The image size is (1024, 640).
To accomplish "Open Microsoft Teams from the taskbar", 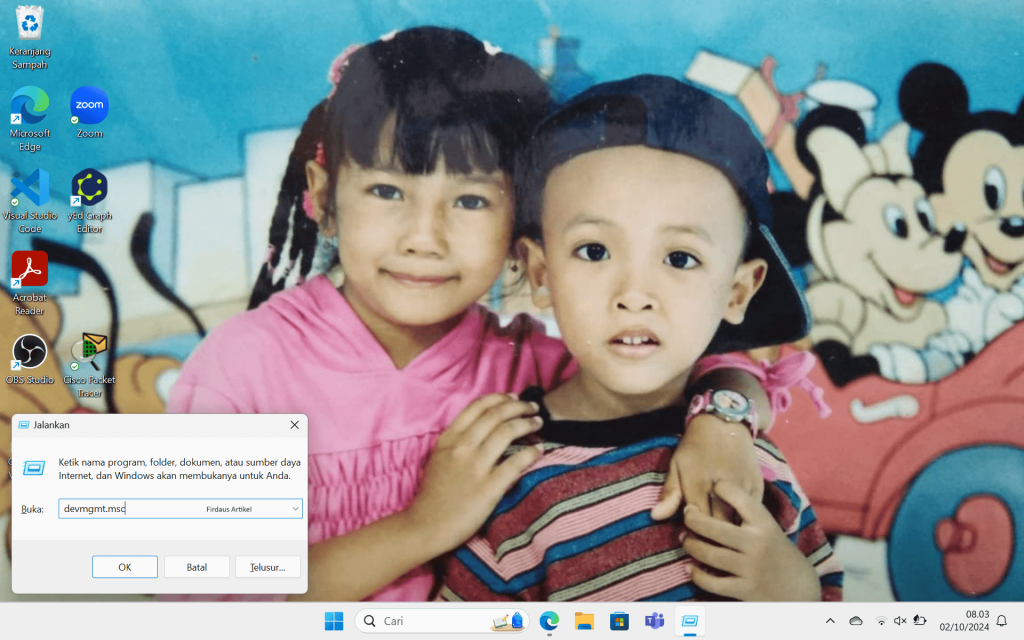I will point(654,621).
